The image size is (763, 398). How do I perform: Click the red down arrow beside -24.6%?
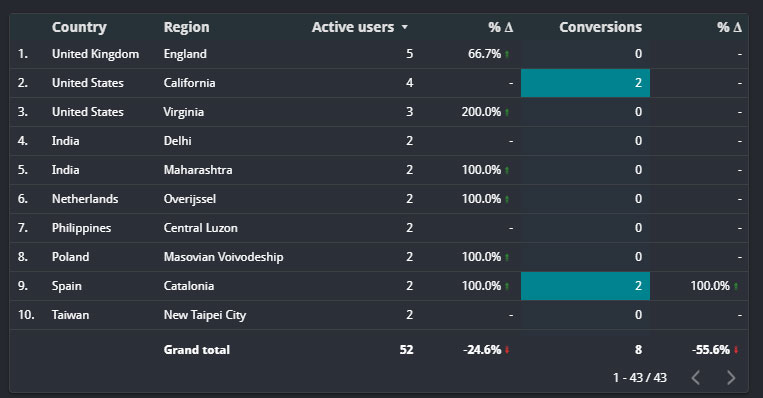507,350
